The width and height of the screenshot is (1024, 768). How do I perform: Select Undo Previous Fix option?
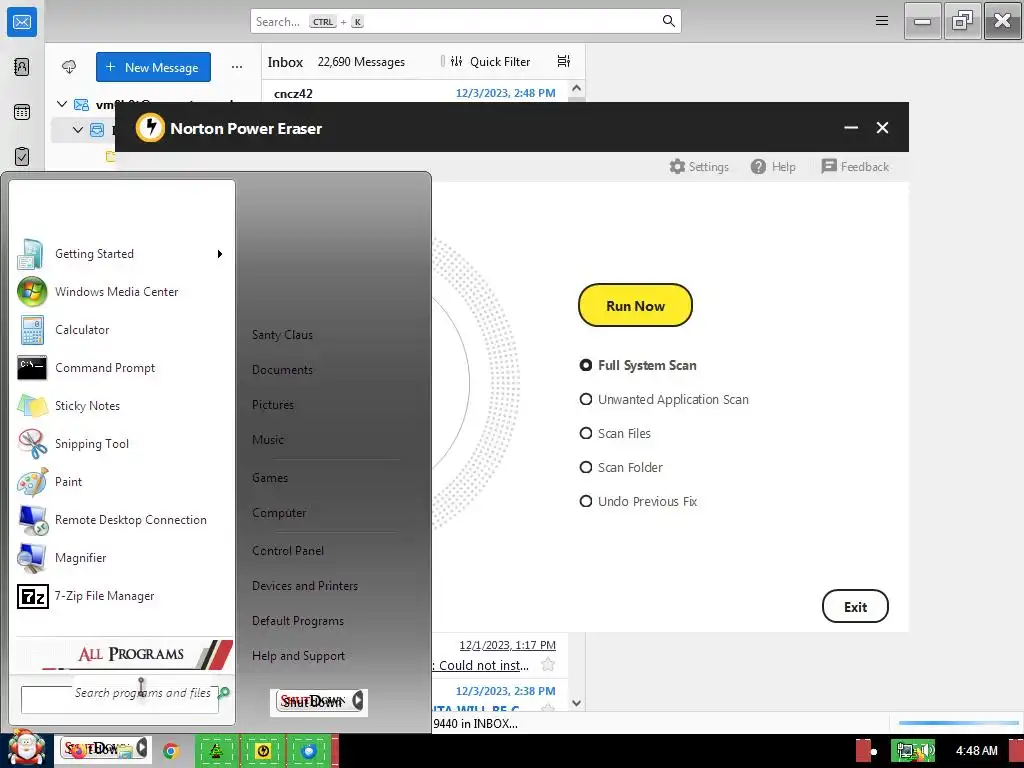coord(639,501)
